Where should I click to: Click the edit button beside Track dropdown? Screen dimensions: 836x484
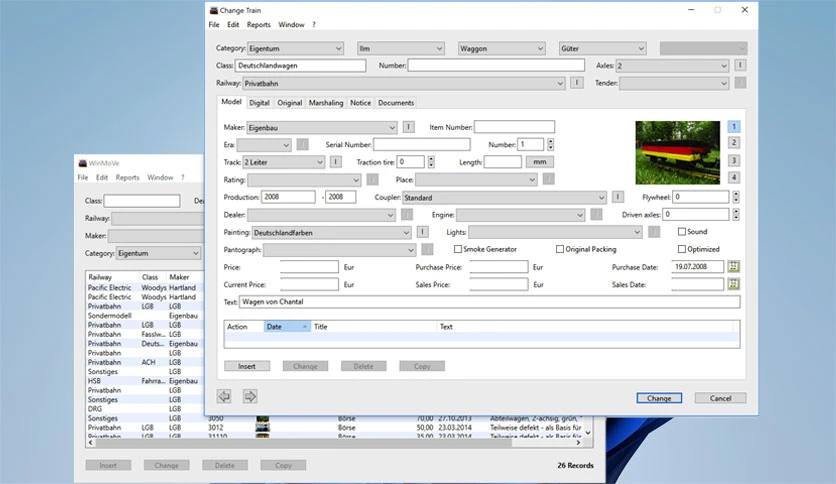(335, 162)
